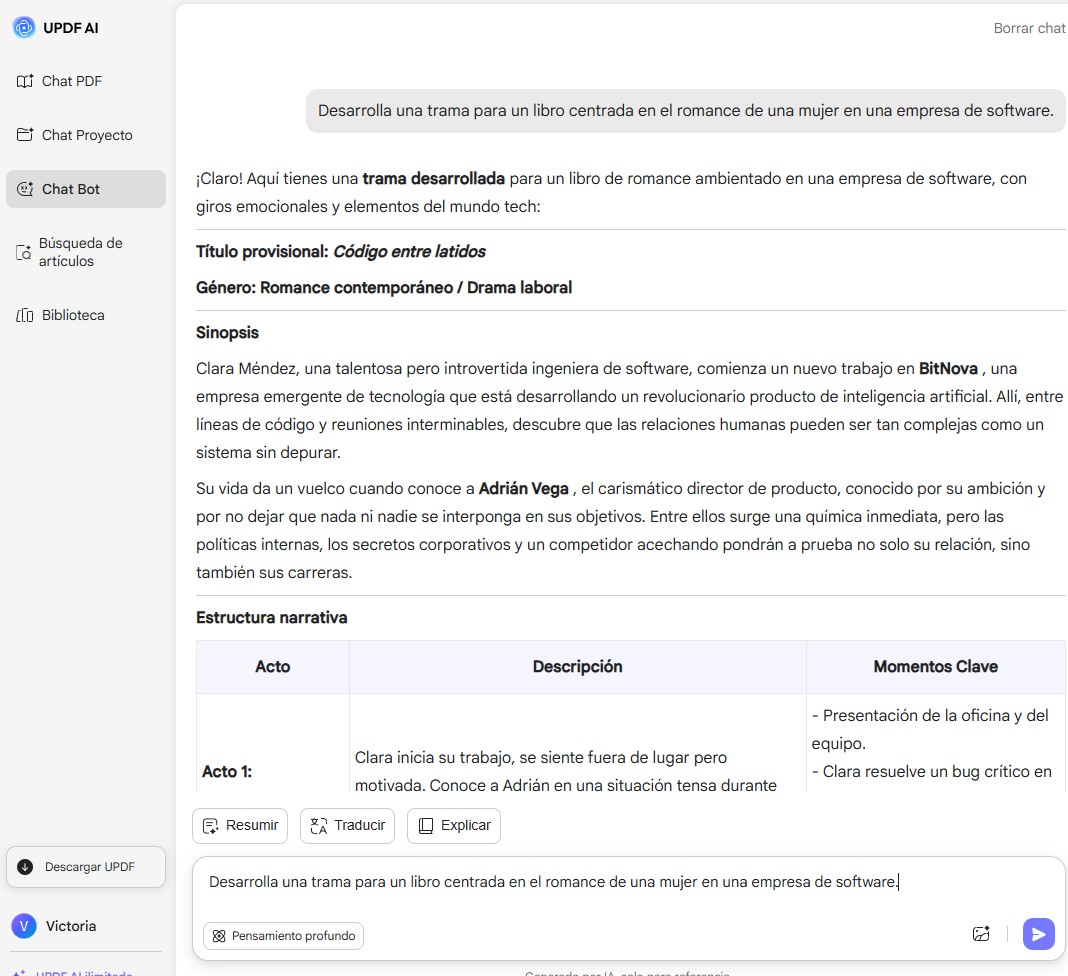Click the Resumir button
1068x976 pixels.
[x=240, y=825]
